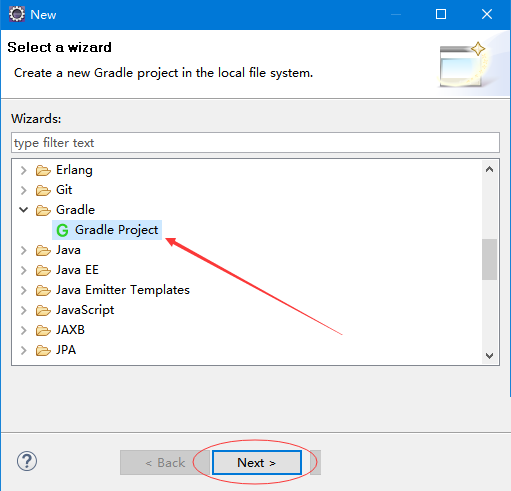The image size is (511, 491).
Task: Click the JAXB folder icon
Action: click(x=43, y=330)
